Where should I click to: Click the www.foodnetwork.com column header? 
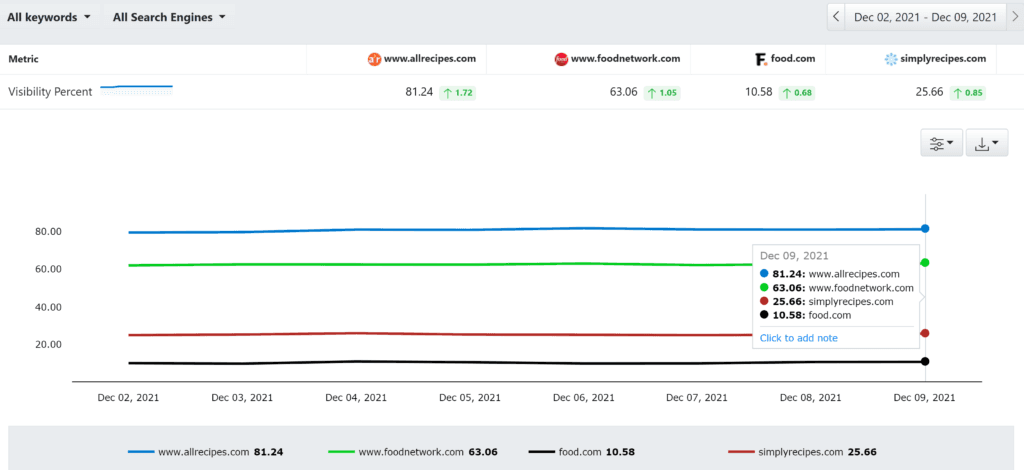click(626, 59)
